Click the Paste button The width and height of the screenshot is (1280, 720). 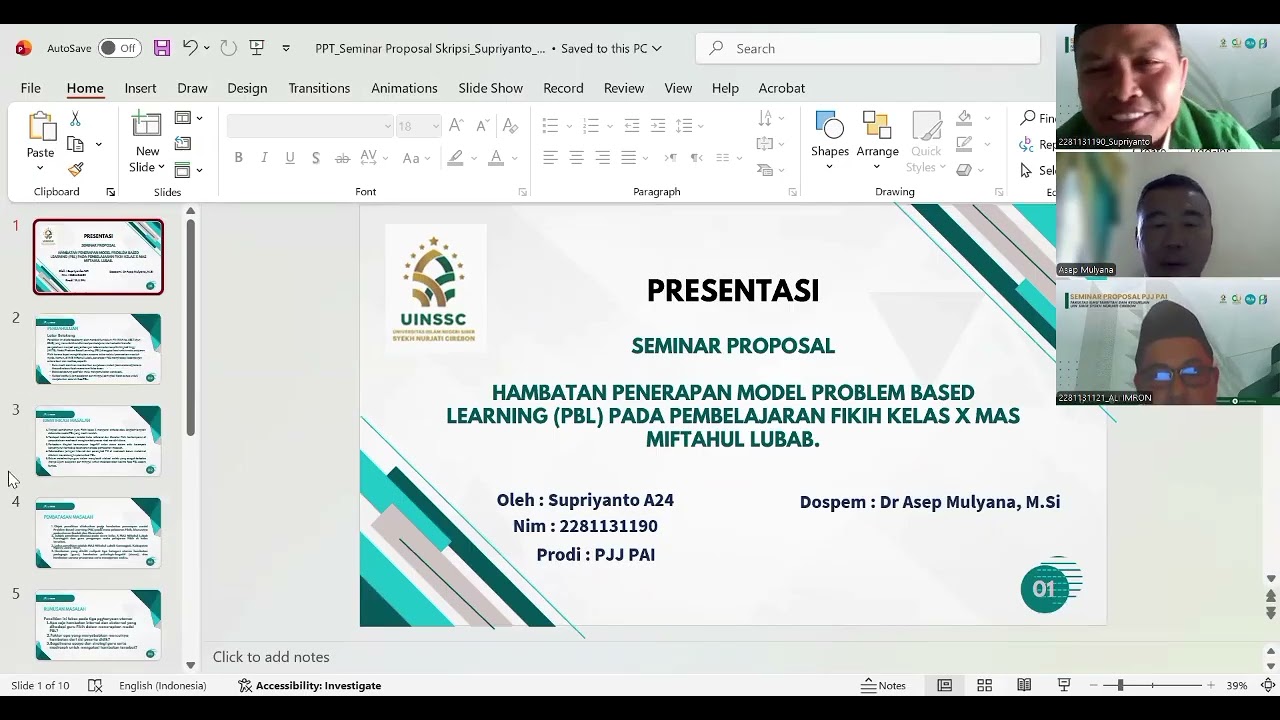(40, 140)
